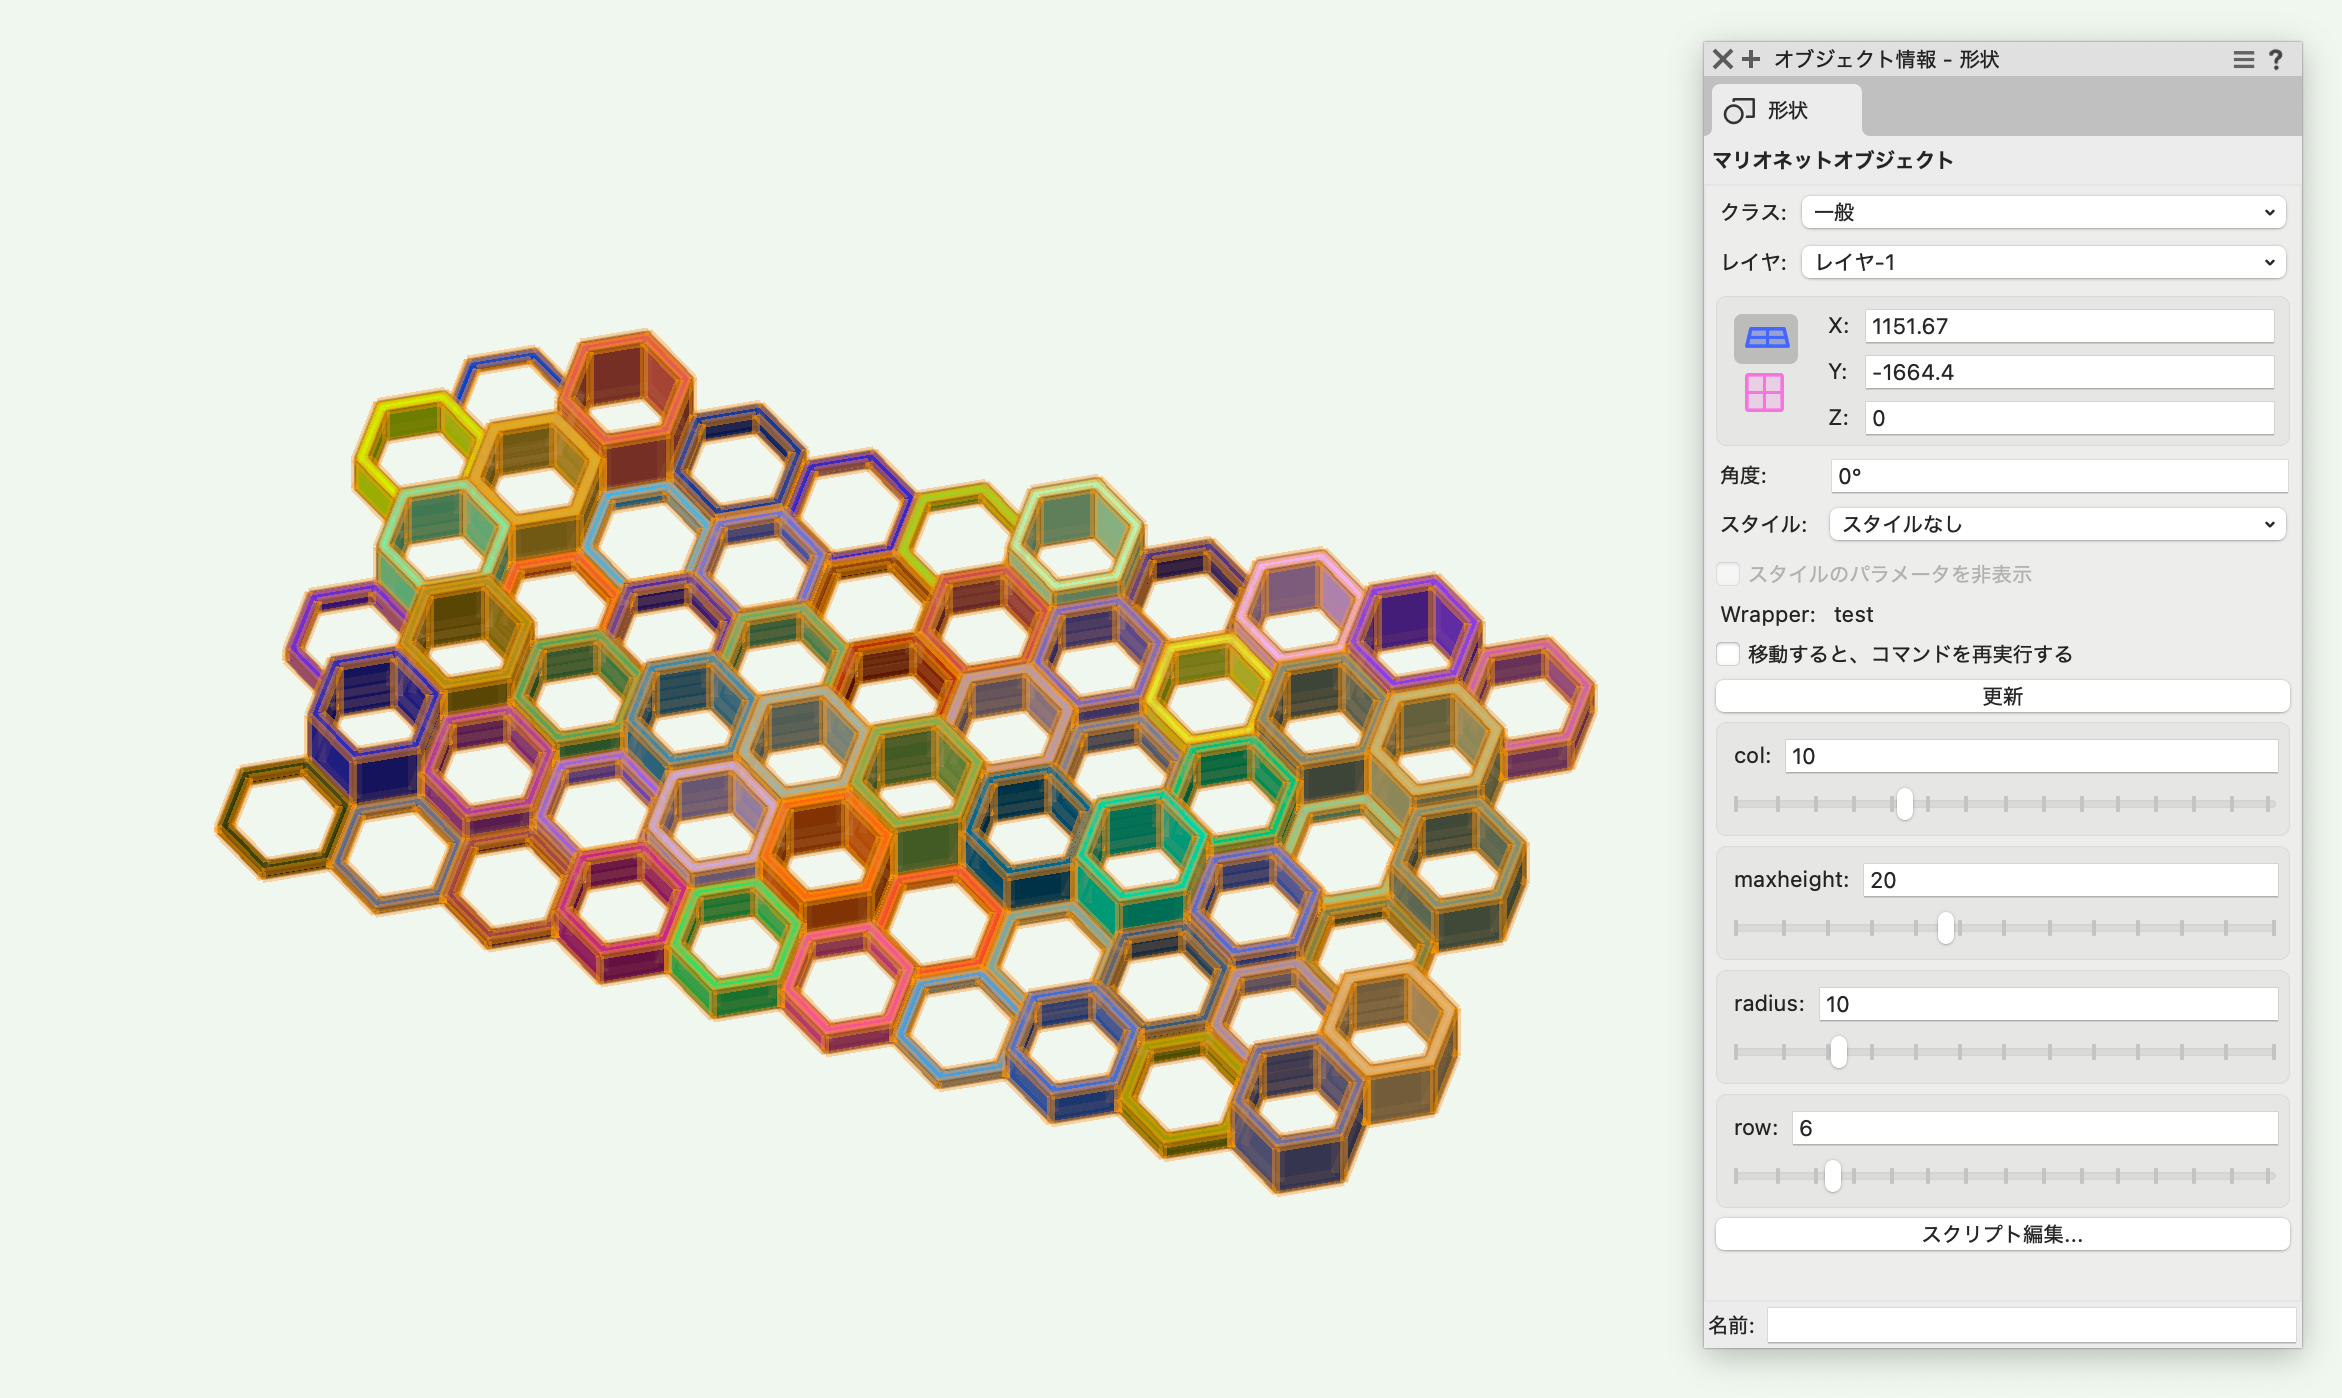
Task: Toggle スタイルのパラメータを非表示 checkbox
Action: point(1728,574)
